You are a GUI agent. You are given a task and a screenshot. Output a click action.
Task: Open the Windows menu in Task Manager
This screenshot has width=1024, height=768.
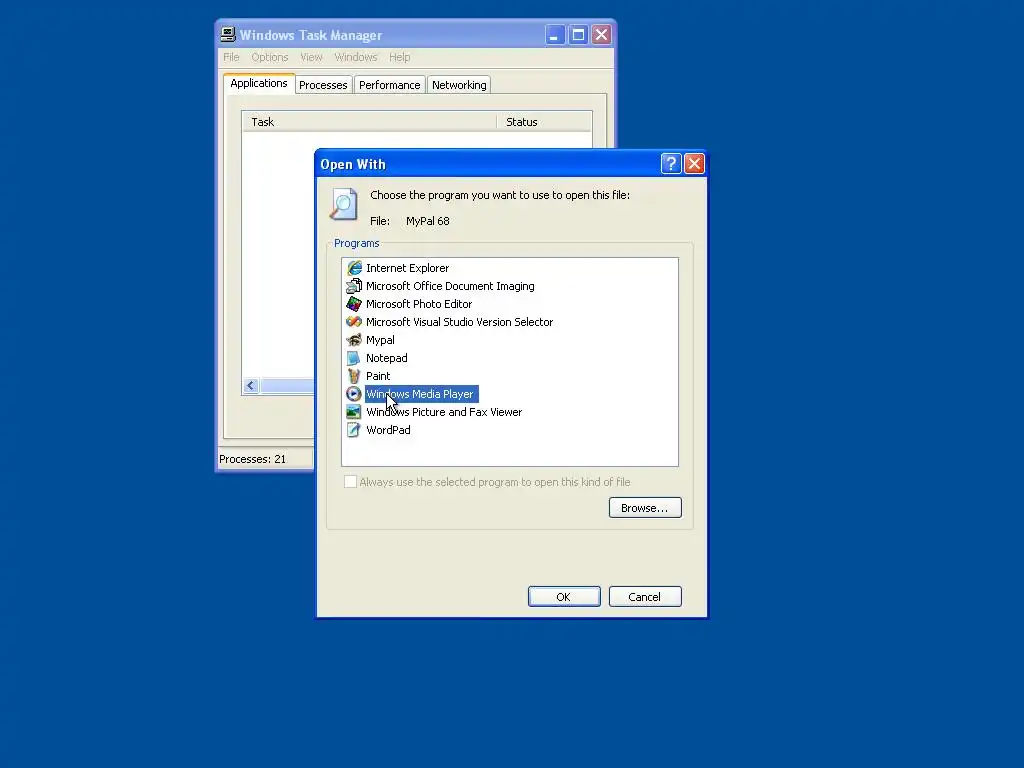(356, 57)
